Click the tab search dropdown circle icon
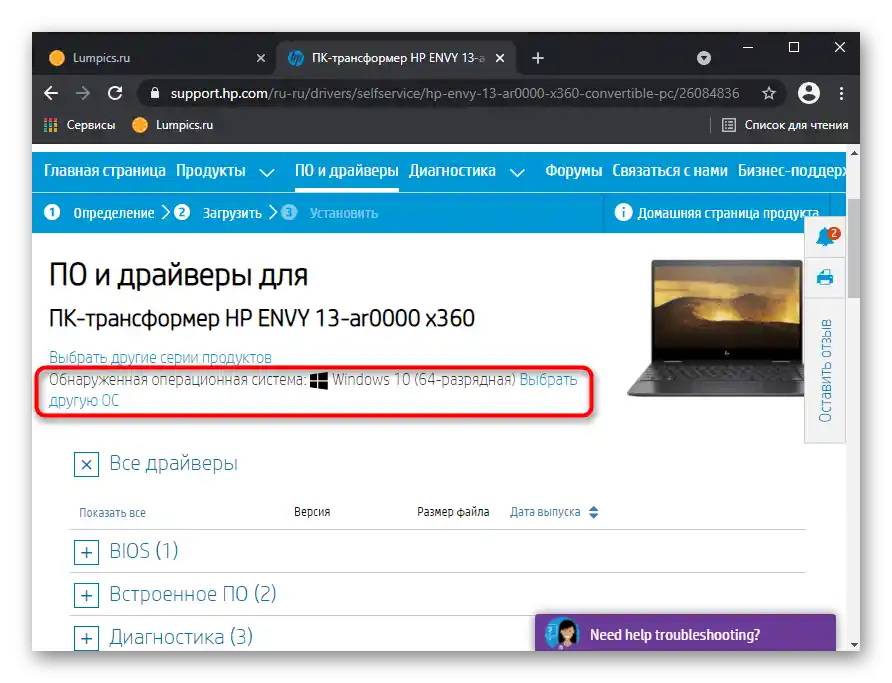This screenshot has width=892, height=683. (704, 58)
